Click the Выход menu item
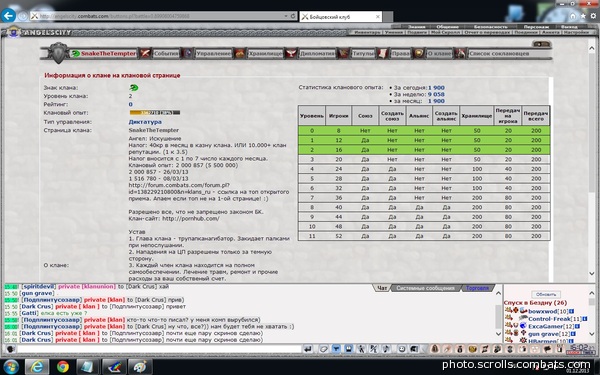The image size is (600, 375). [569, 27]
